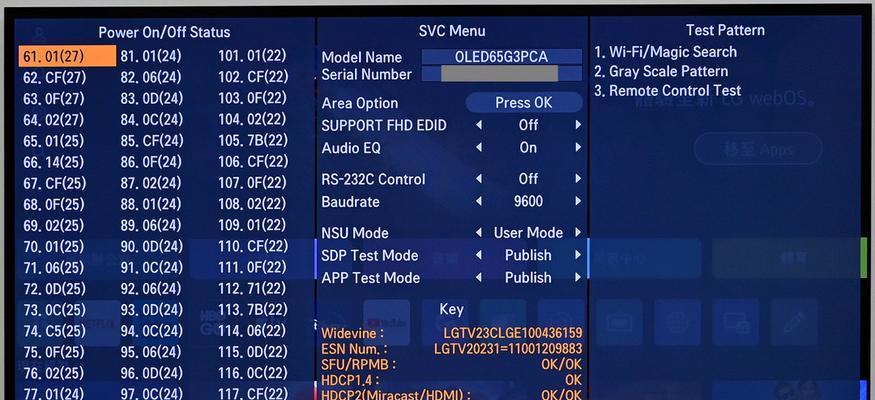Click the HDCP1.4 label
The height and width of the screenshot is (400, 875).
point(350,380)
